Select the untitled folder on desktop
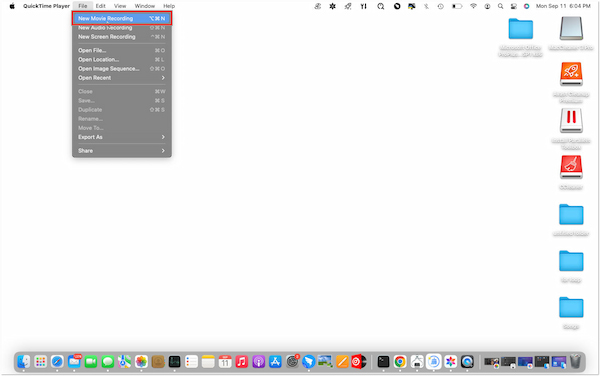 coord(571,215)
